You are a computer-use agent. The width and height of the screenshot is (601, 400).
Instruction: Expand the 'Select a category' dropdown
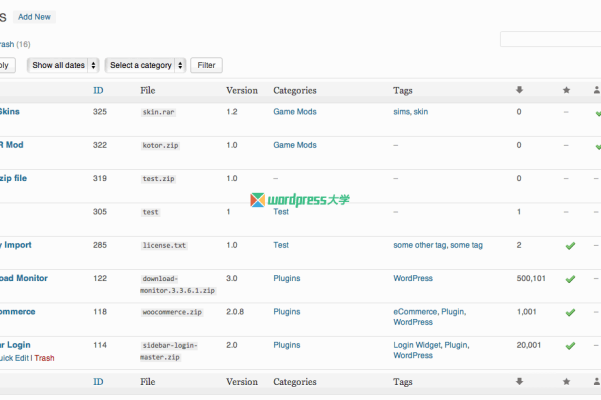click(x=146, y=65)
